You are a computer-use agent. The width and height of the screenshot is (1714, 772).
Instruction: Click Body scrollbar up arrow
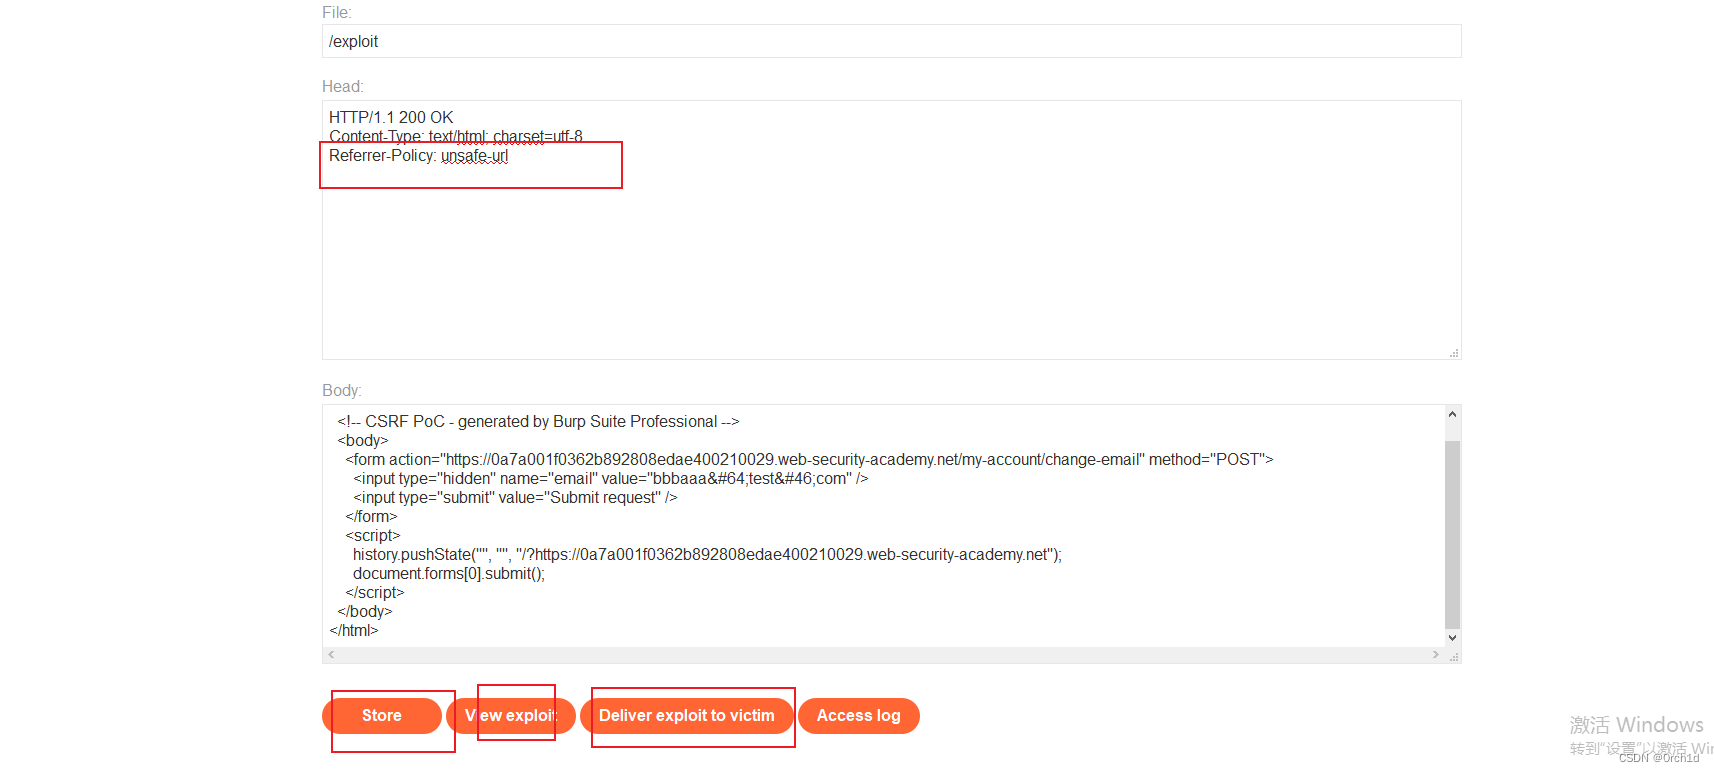(x=1453, y=414)
